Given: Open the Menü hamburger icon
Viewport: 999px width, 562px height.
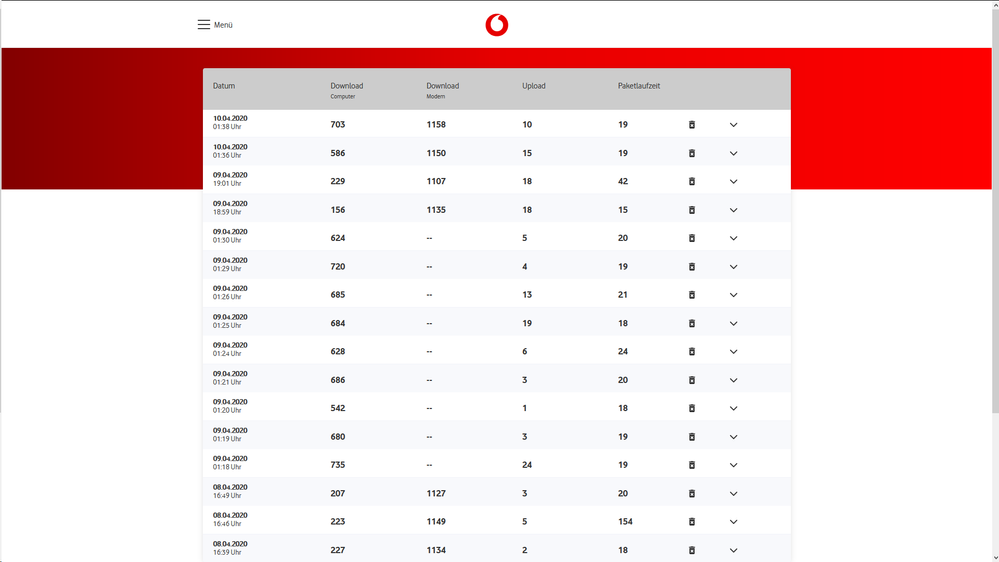Looking at the screenshot, I should [203, 25].
